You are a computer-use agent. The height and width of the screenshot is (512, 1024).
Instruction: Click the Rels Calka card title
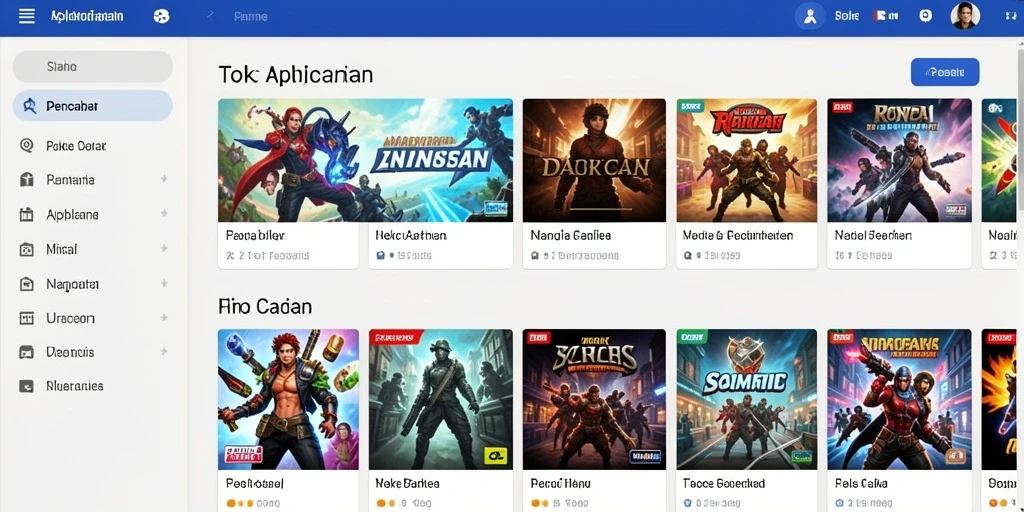(861, 483)
